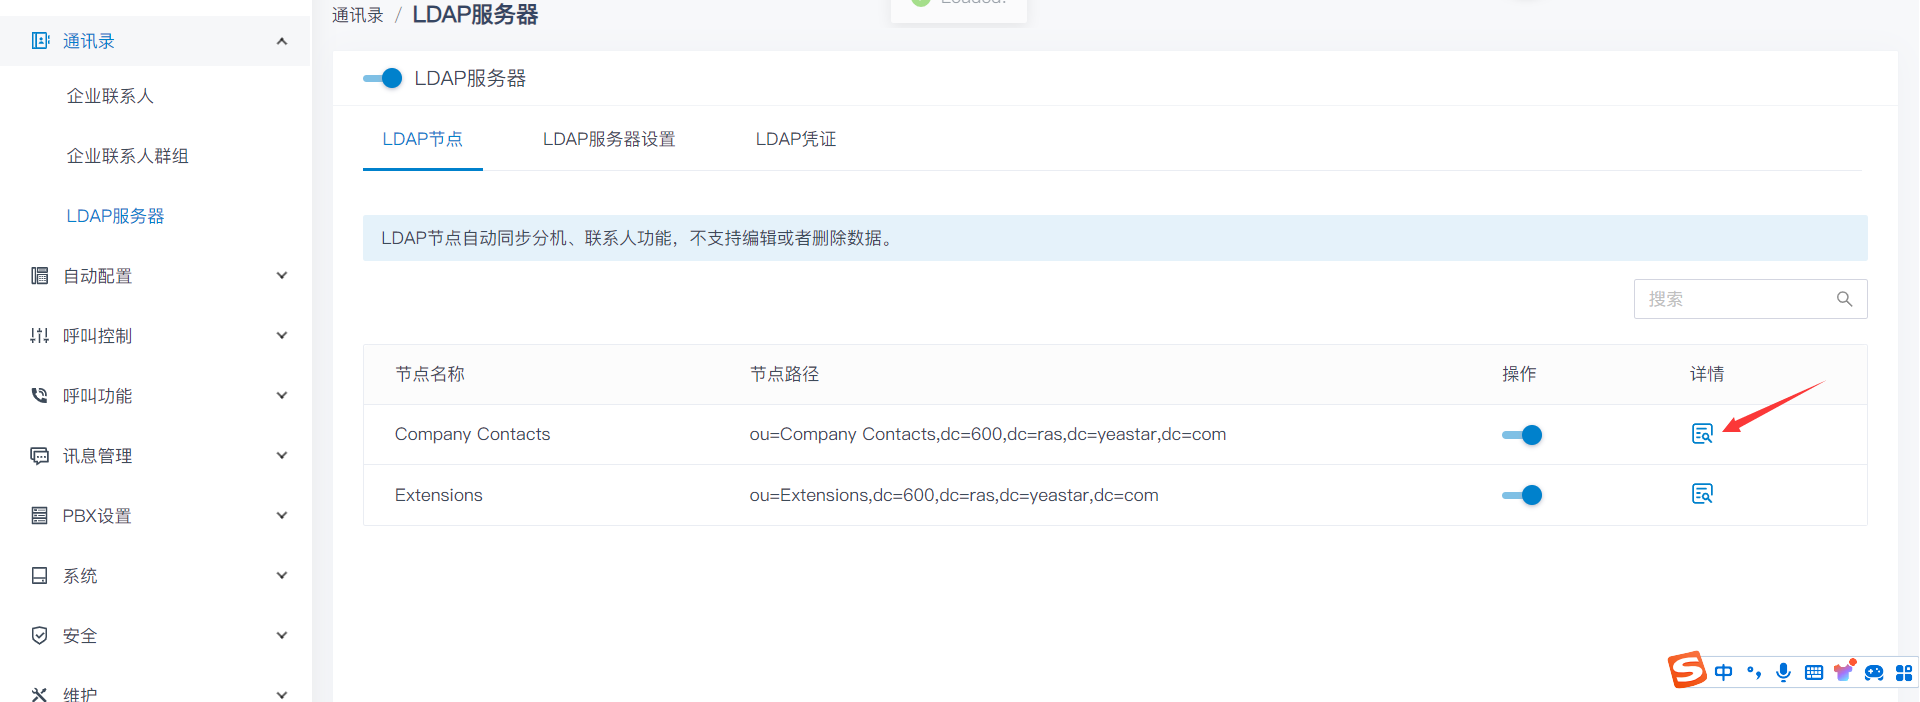Click the security shield icon in sidebar

click(40, 636)
